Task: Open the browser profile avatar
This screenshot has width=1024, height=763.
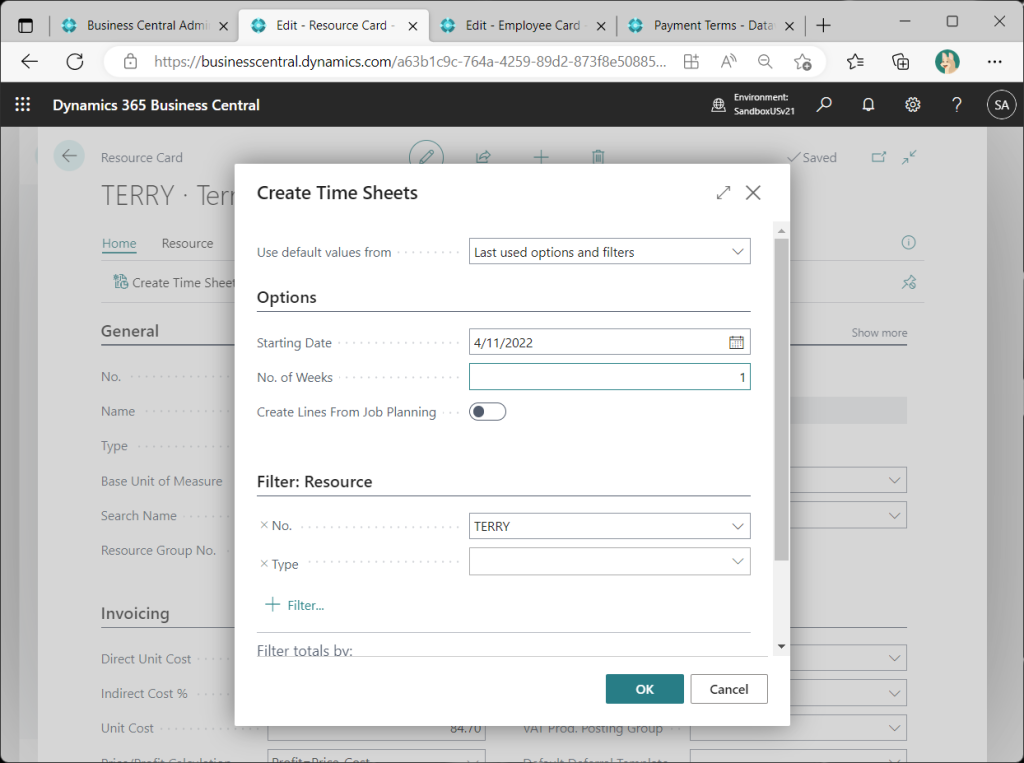Action: 947,61
